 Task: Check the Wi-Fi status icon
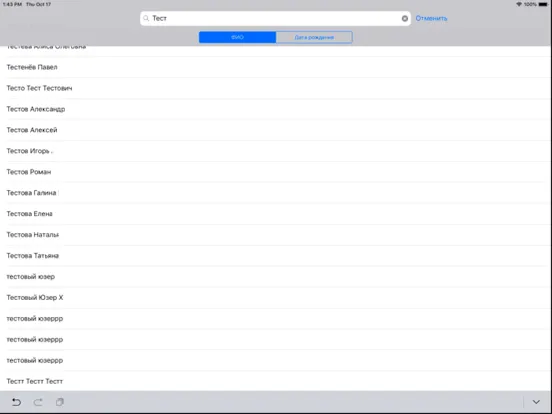tap(519, 4)
